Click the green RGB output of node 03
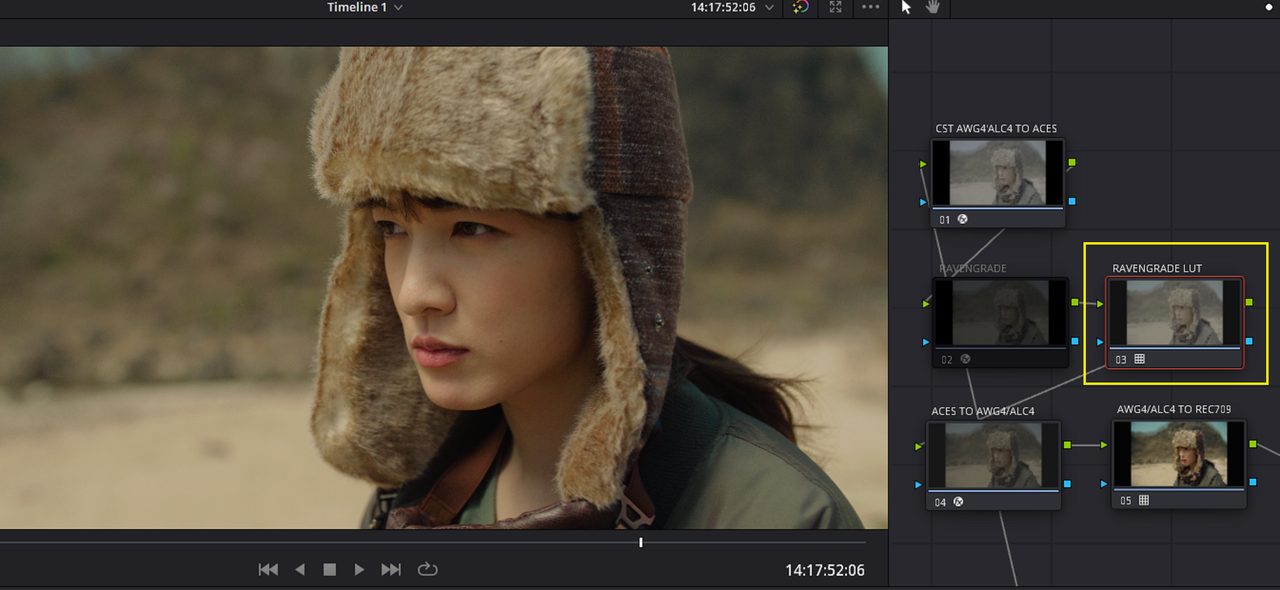The height and width of the screenshot is (590, 1280). tap(1250, 301)
